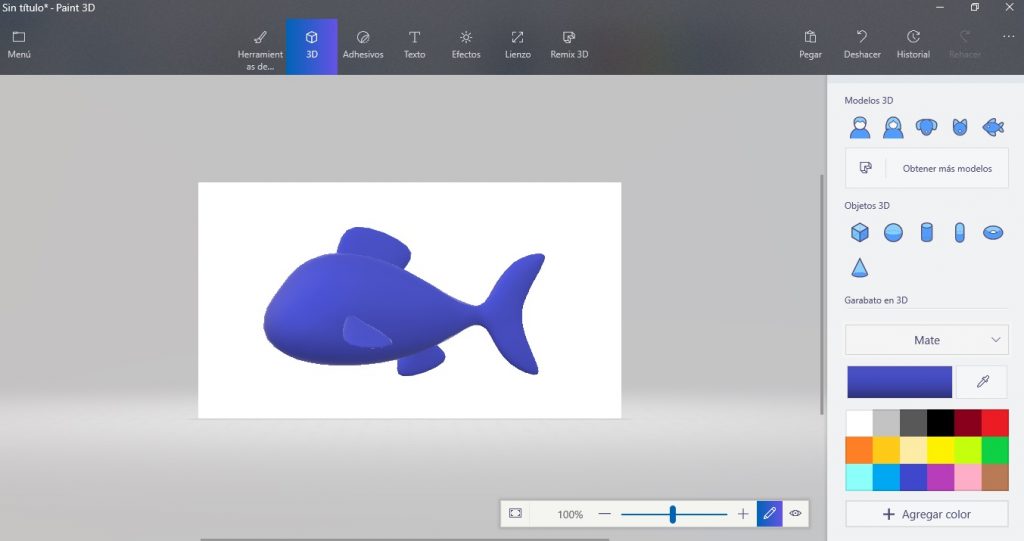Expand the Mate material dropdown
Viewport: 1024px width, 541px height.
pos(927,340)
